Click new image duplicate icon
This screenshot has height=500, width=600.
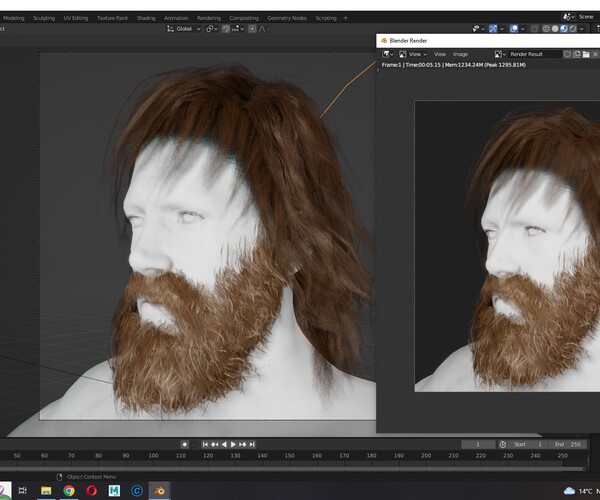tap(577, 54)
